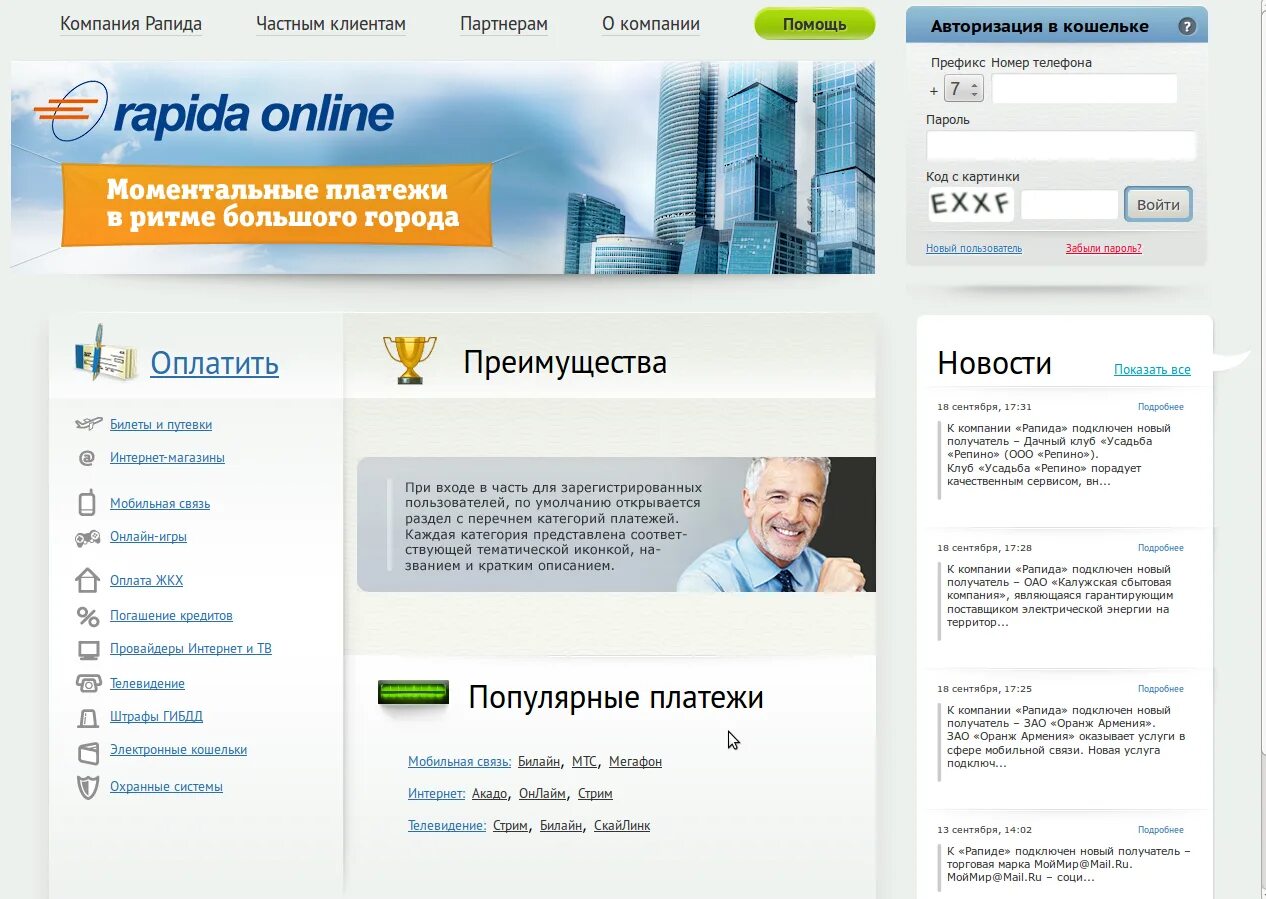Click the phone icon beside Мобильная связь
This screenshot has width=1266, height=899.
pos(87,503)
